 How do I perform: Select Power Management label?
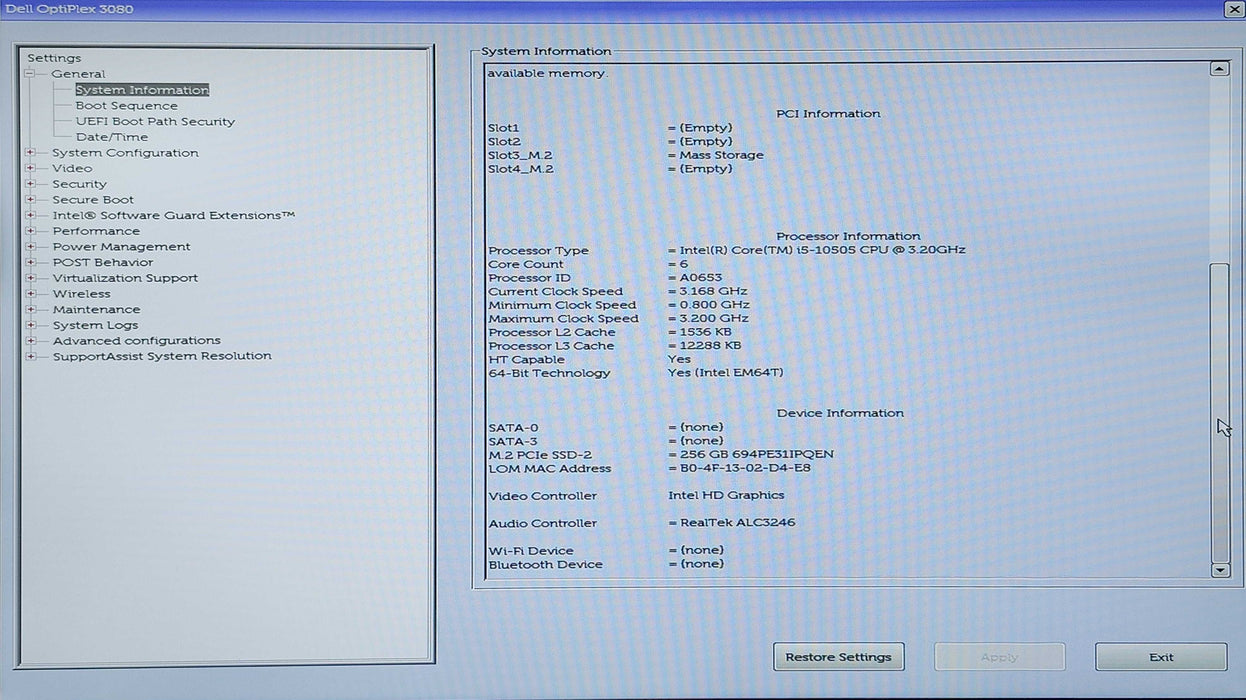[x=121, y=247]
